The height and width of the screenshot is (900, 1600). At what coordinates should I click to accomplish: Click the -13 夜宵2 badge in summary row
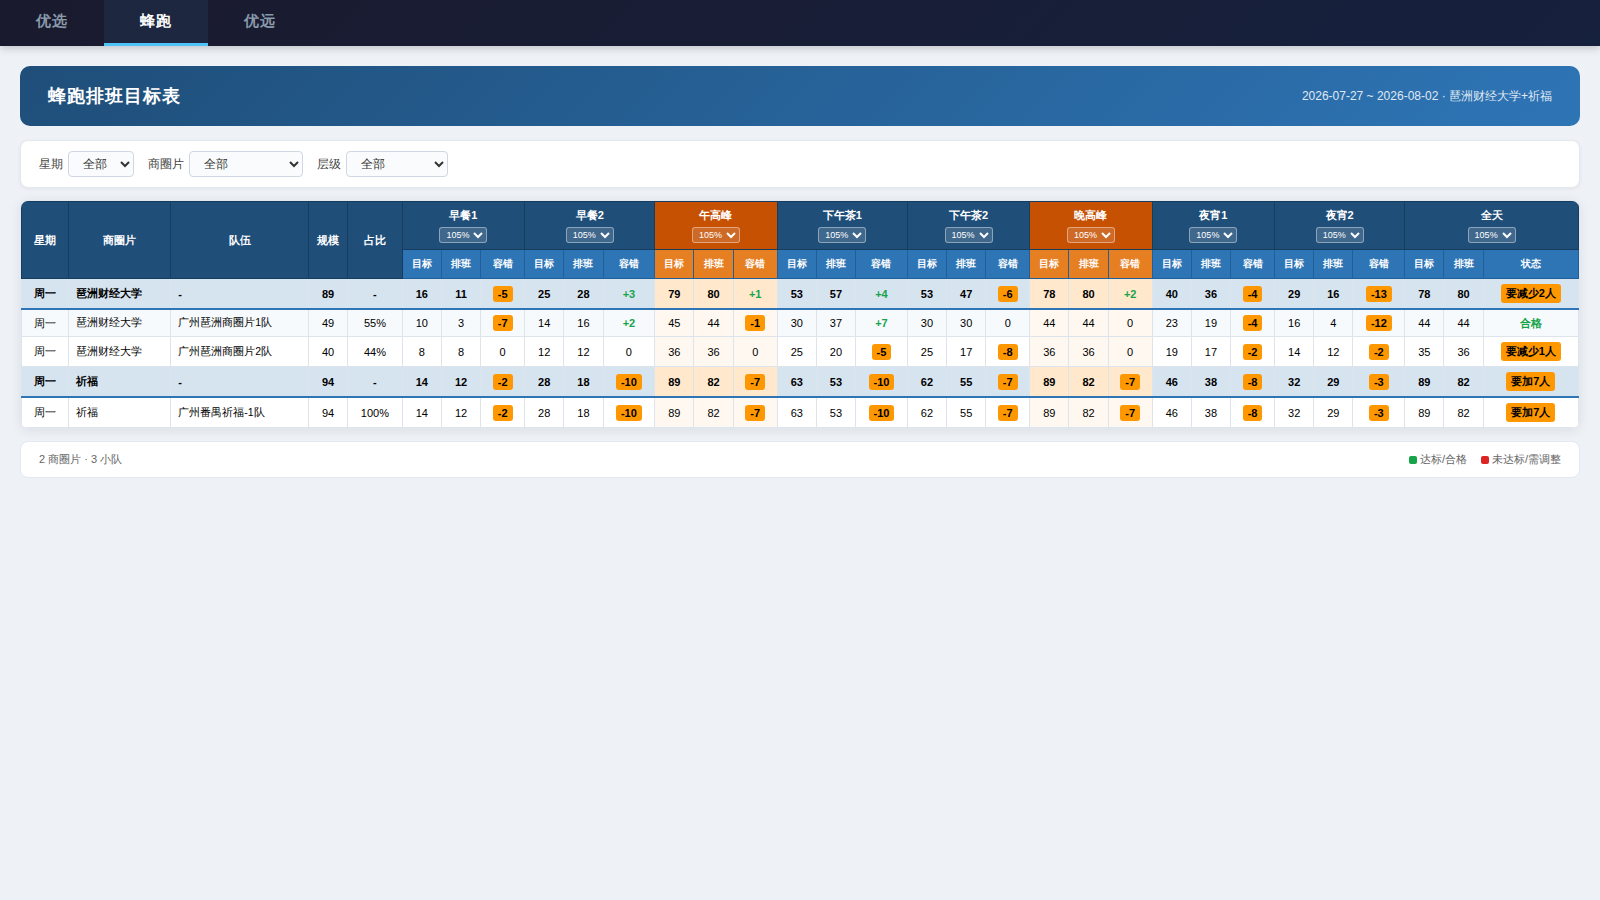tap(1379, 294)
